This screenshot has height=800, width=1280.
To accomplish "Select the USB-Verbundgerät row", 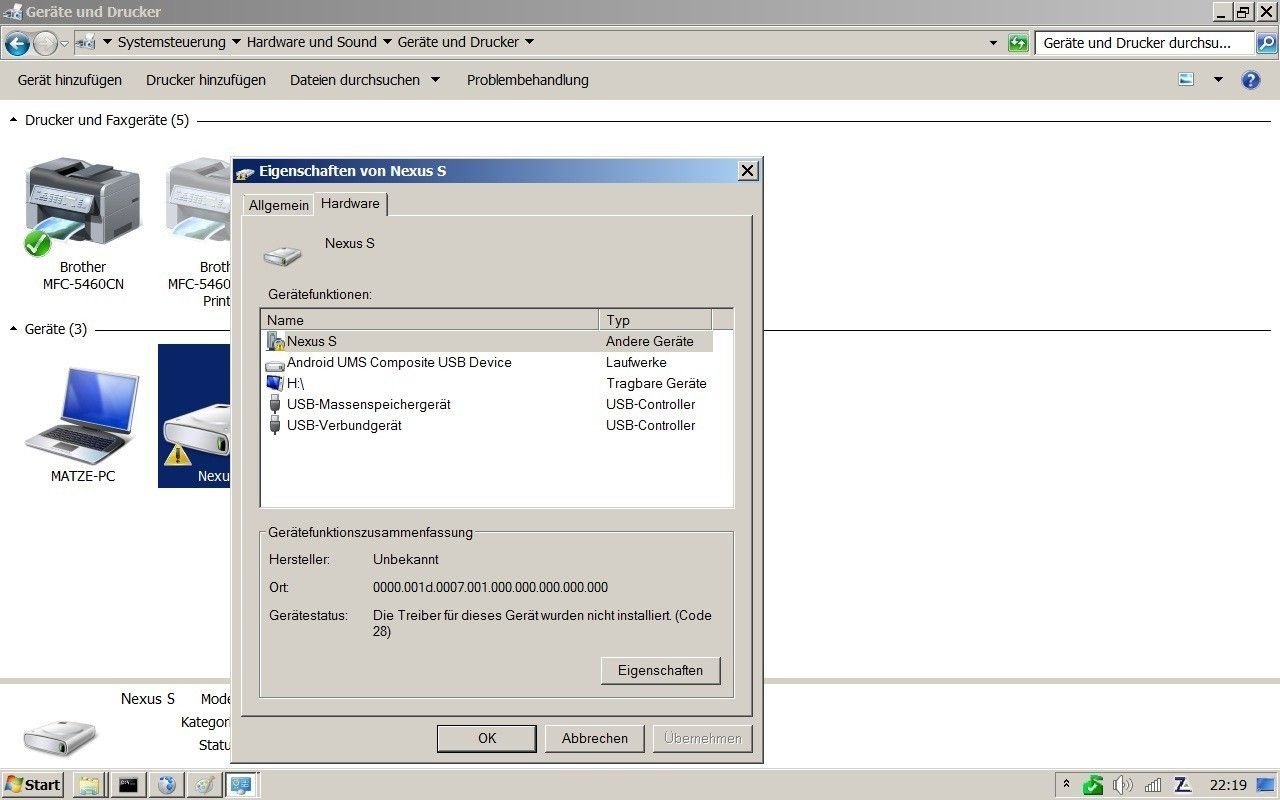I will [x=487, y=425].
